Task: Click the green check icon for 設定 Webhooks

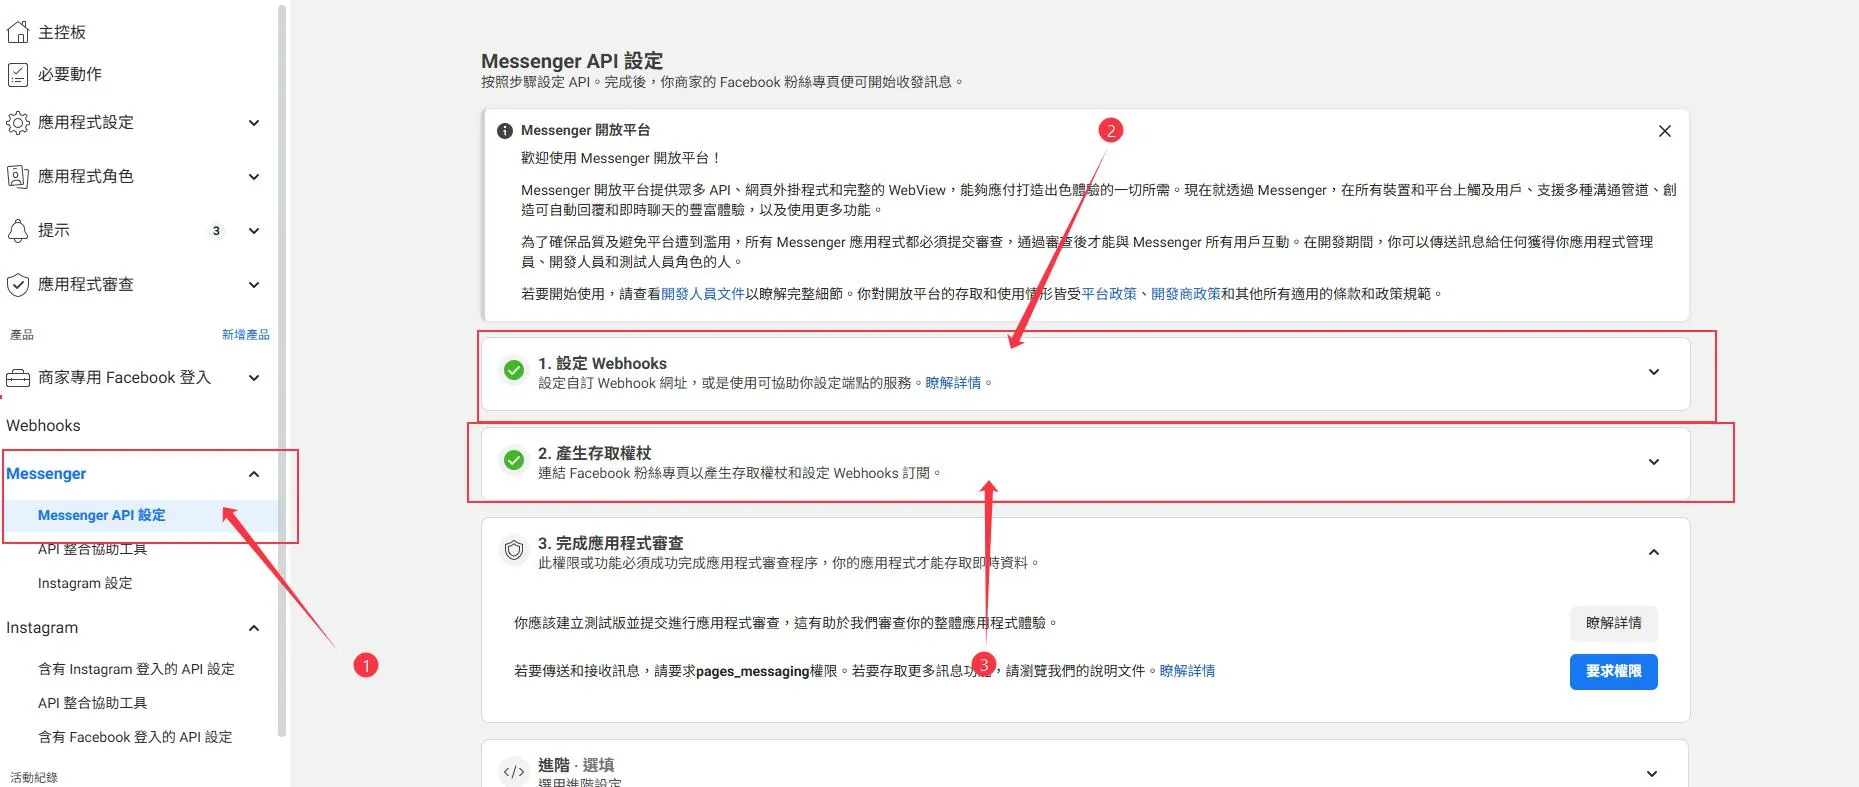Action: pos(514,371)
